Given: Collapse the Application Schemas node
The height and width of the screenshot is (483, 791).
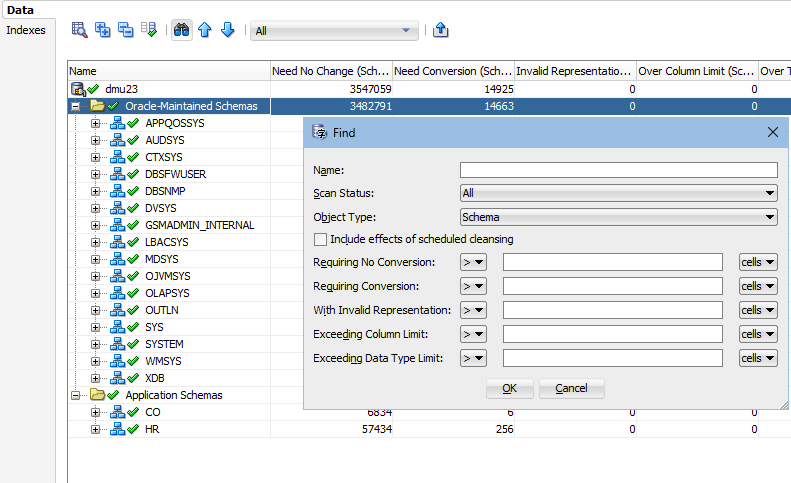Looking at the screenshot, I should [x=75, y=396].
